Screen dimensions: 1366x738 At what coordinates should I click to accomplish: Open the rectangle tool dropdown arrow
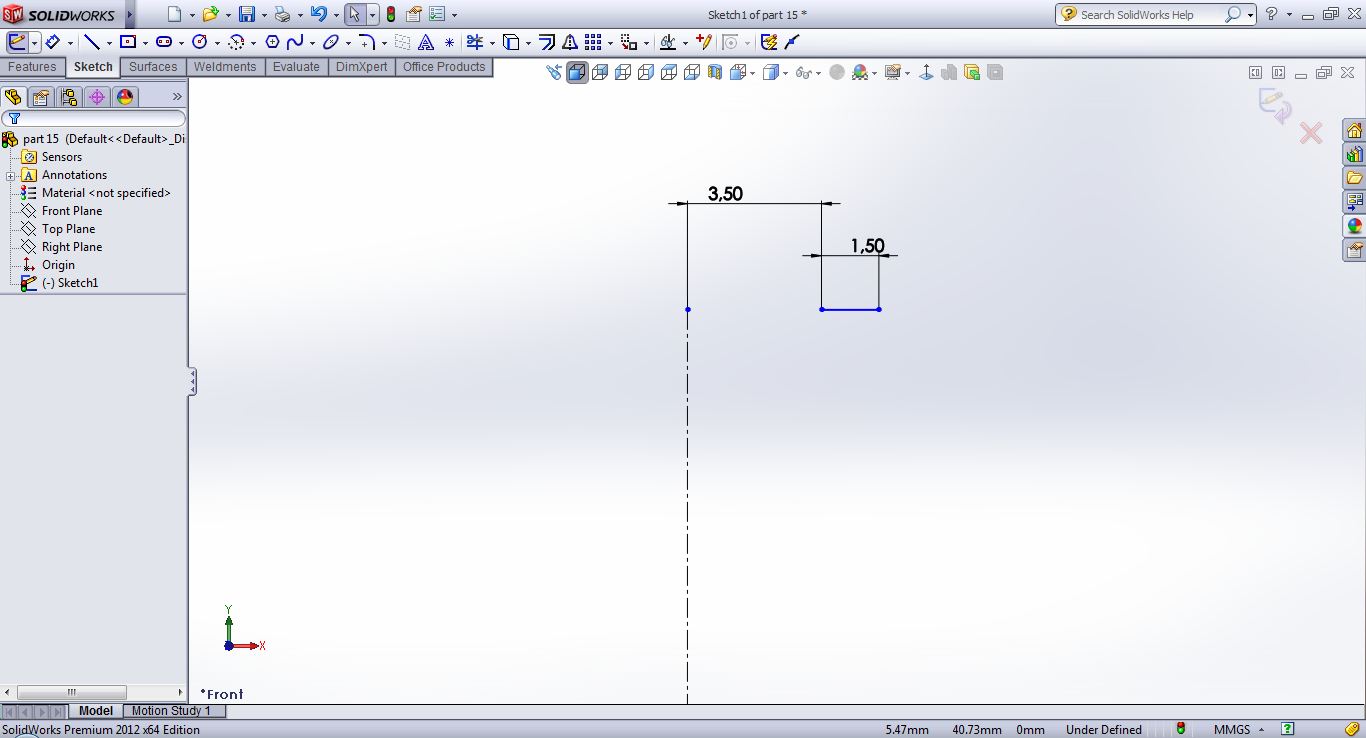pyautogui.click(x=145, y=43)
